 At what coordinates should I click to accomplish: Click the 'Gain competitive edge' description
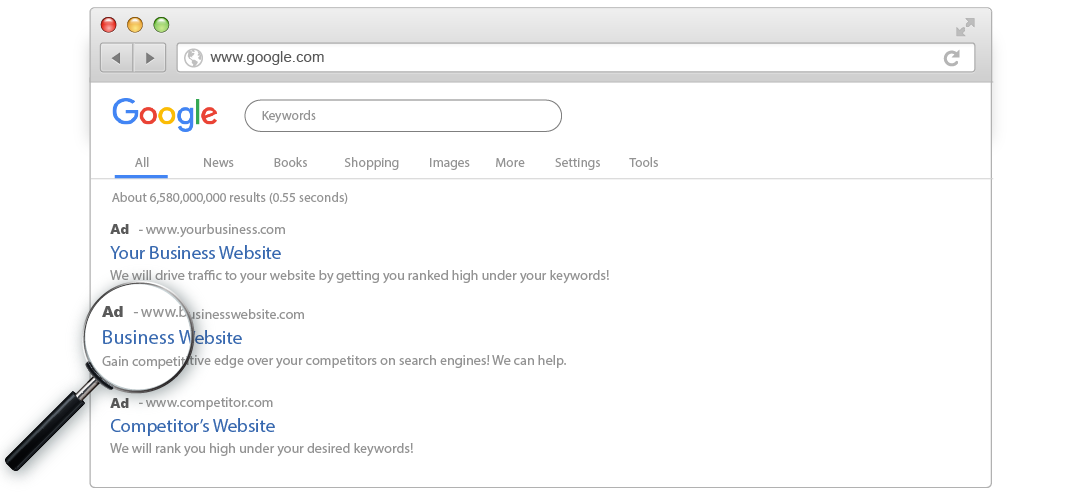click(x=334, y=361)
